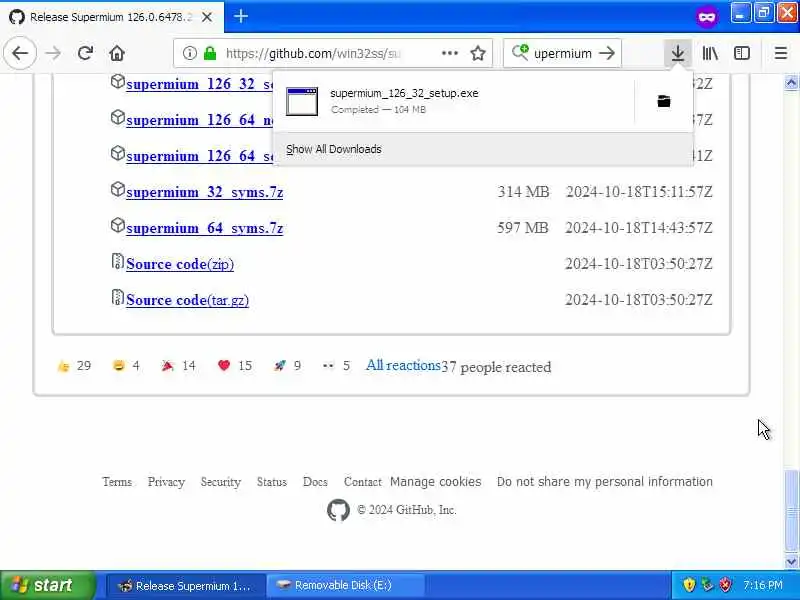Click the rocket reaction with 9
Viewport: 800px width, 600px height.
[x=287, y=366]
